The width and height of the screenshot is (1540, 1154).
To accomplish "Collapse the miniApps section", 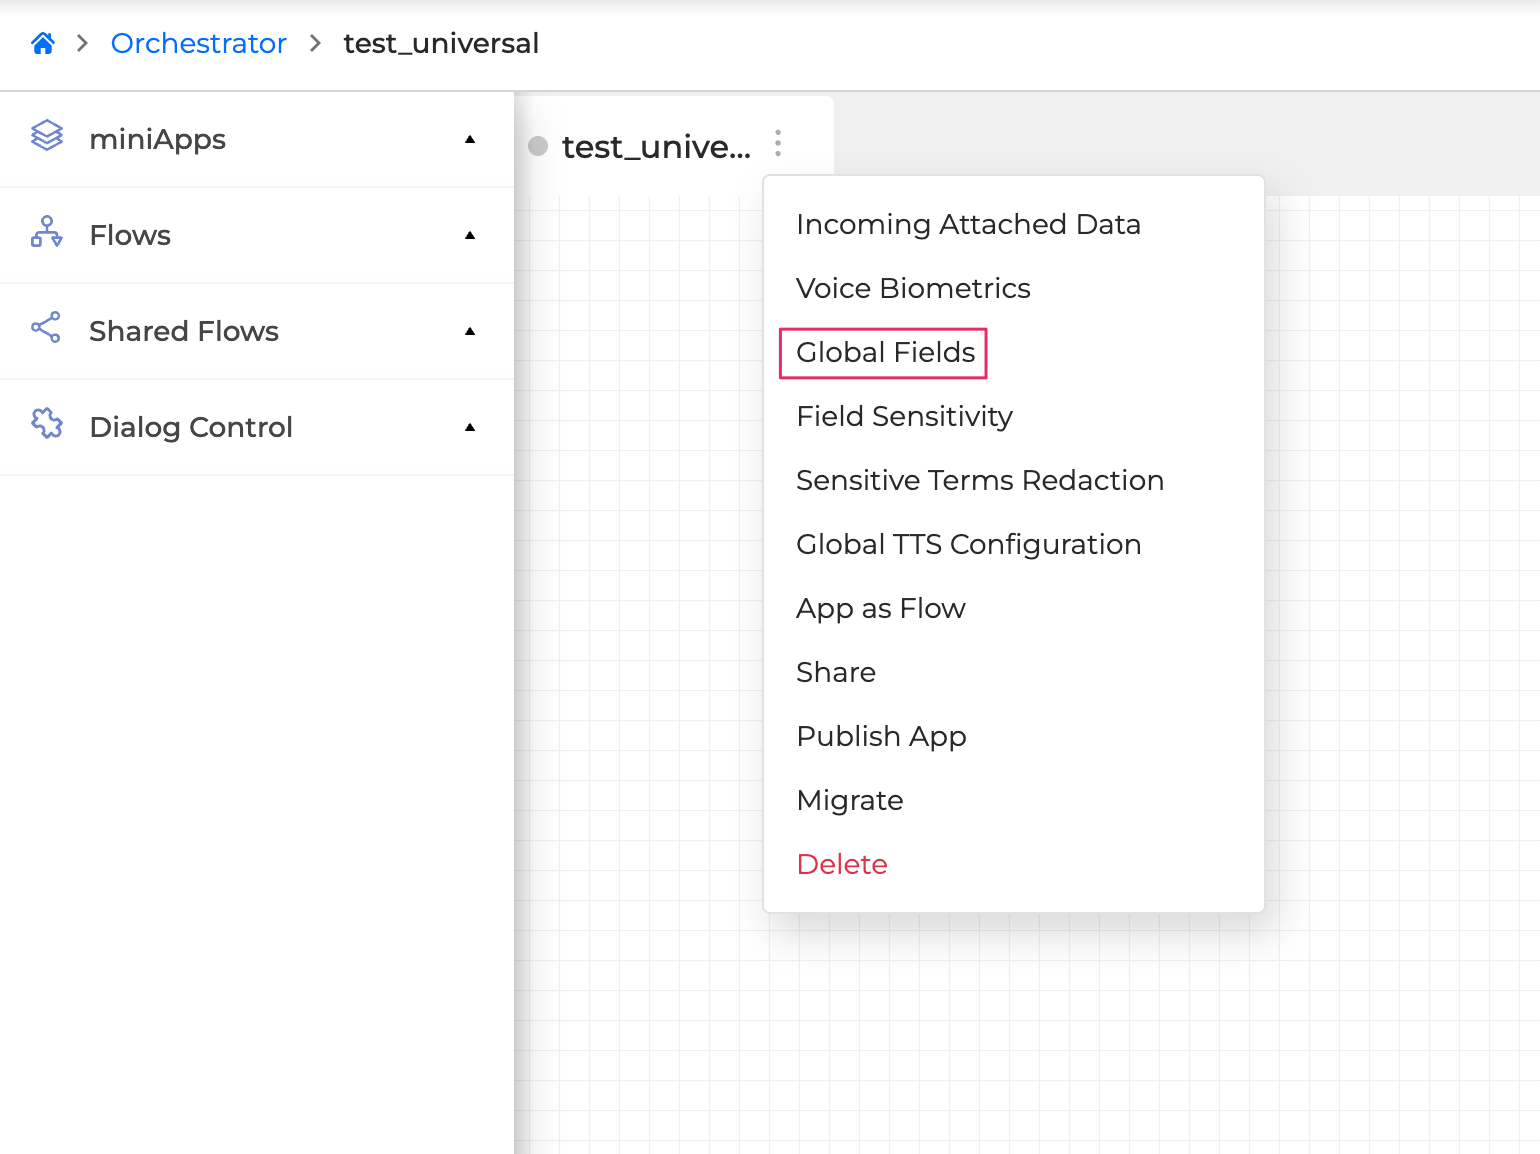I will pyautogui.click(x=470, y=140).
